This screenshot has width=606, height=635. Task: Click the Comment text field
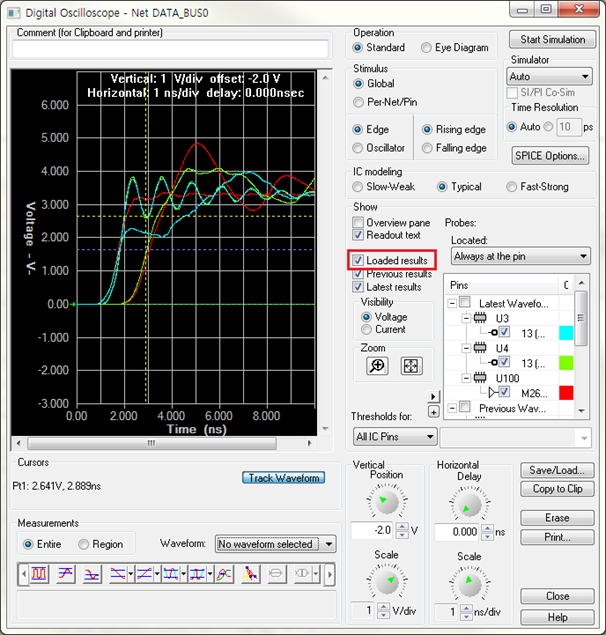click(171, 49)
